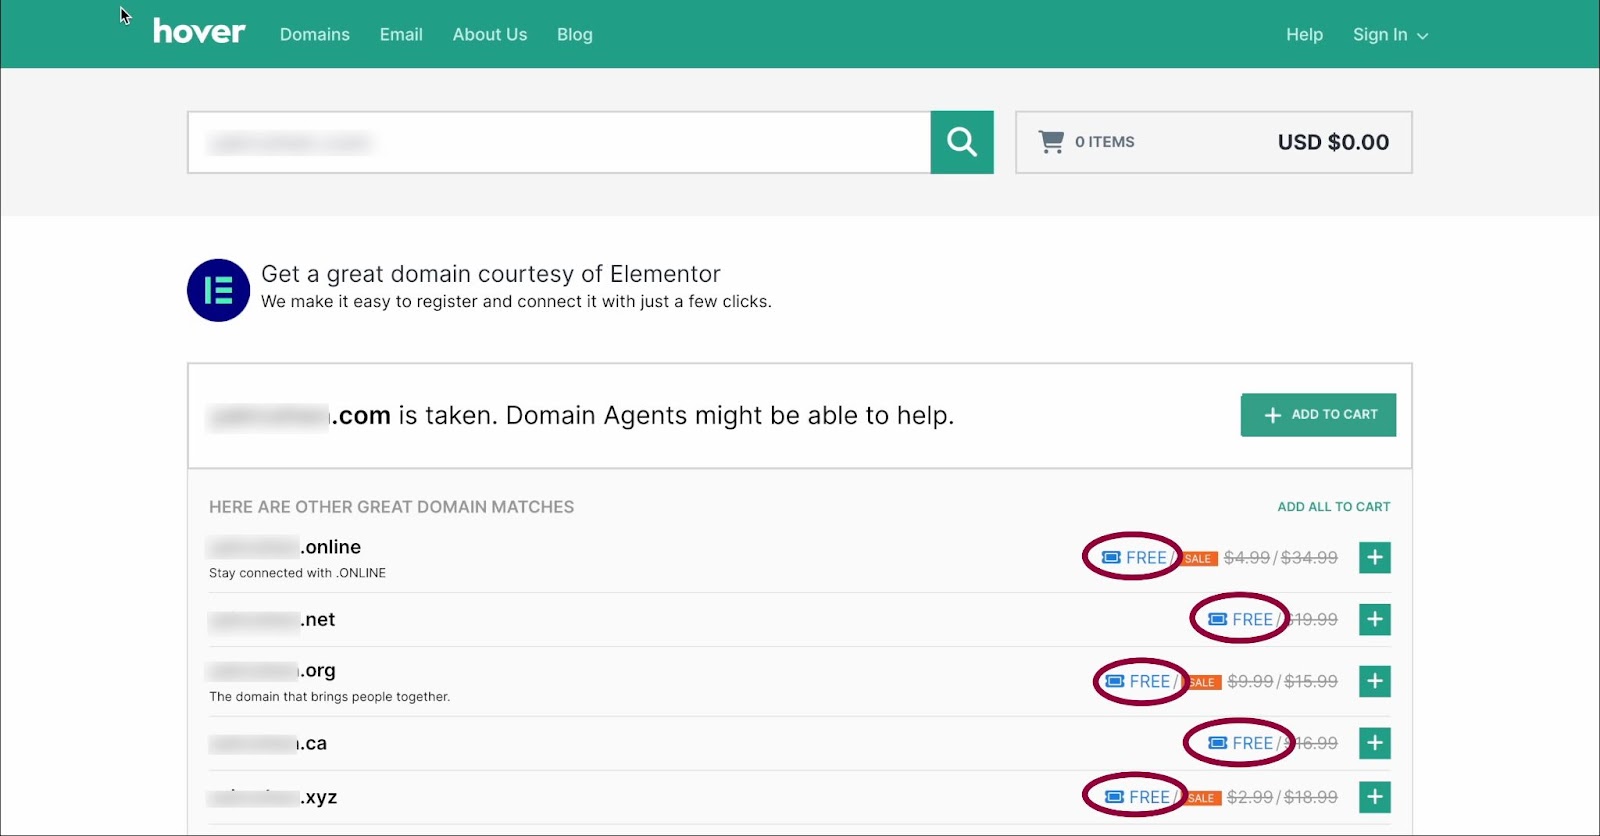This screenshot has width=1600, height=836.
Task: Select the .xyz domain name
Action: [273, 797]
